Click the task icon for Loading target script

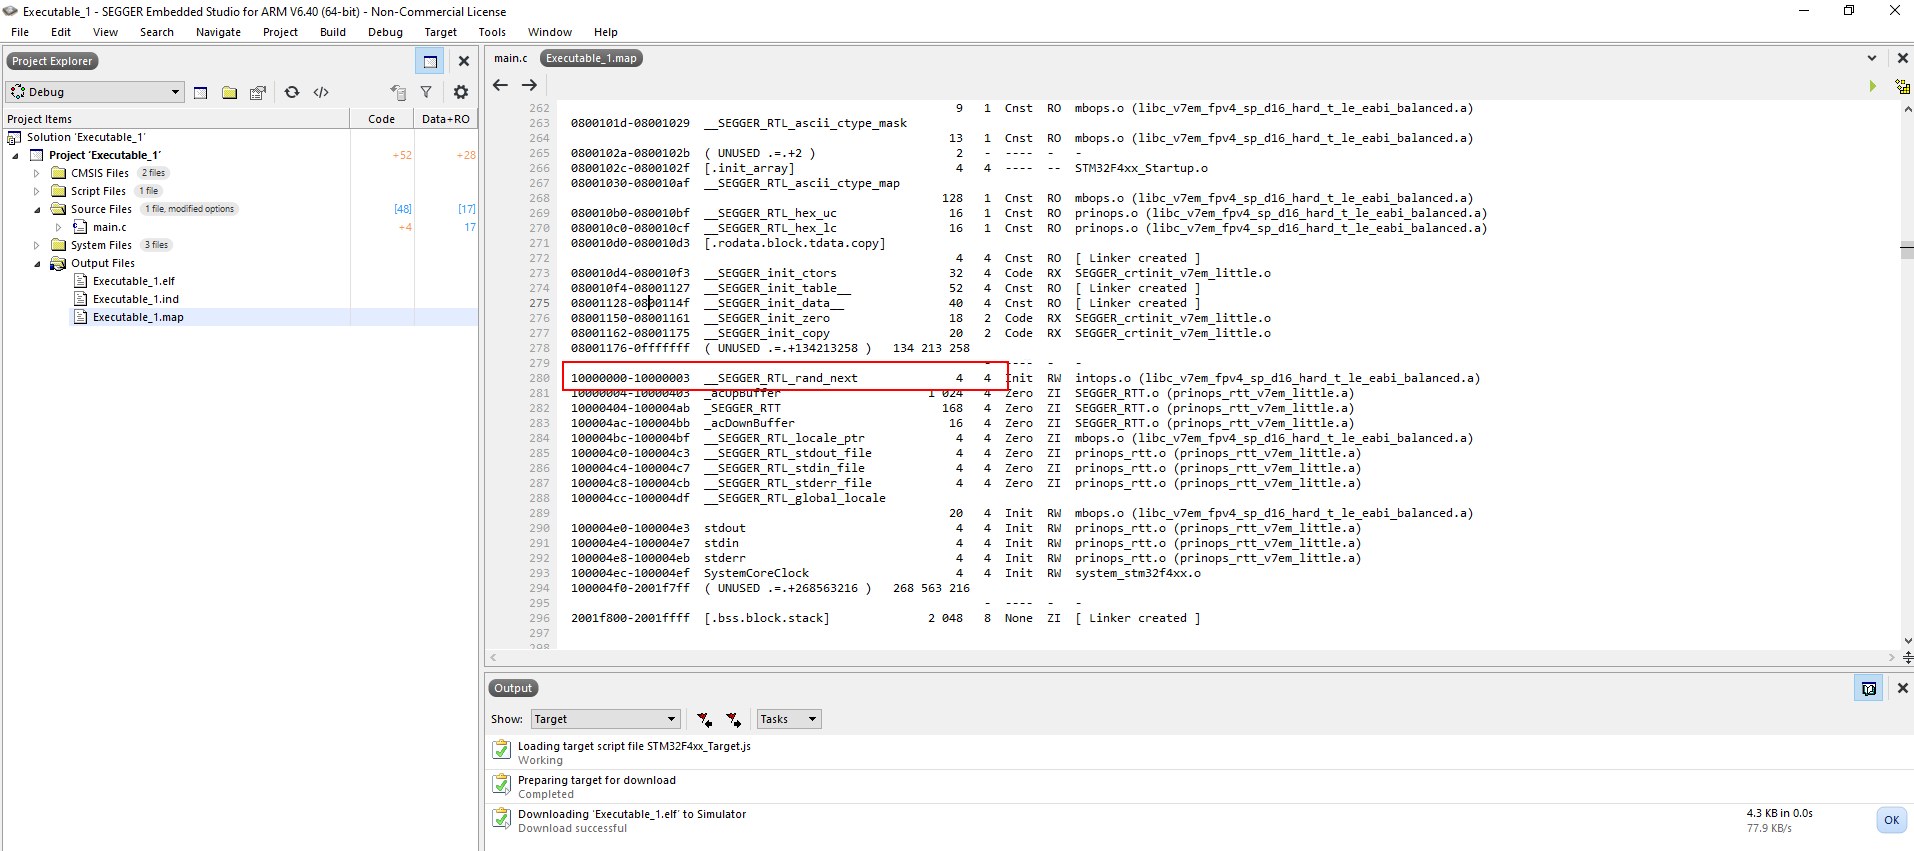501,749
